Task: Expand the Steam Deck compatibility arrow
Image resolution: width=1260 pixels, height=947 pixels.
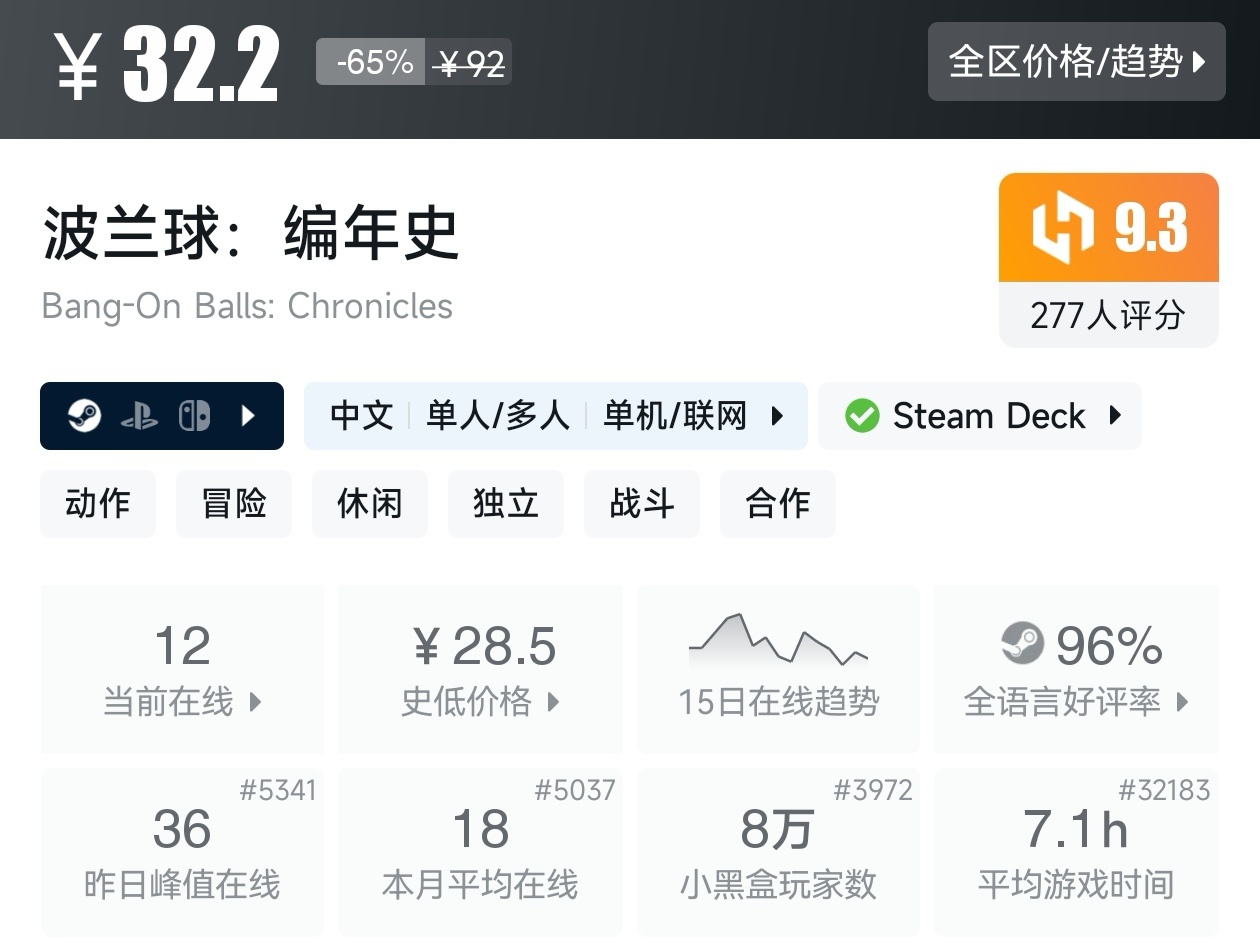Action: click(1116, 416)
